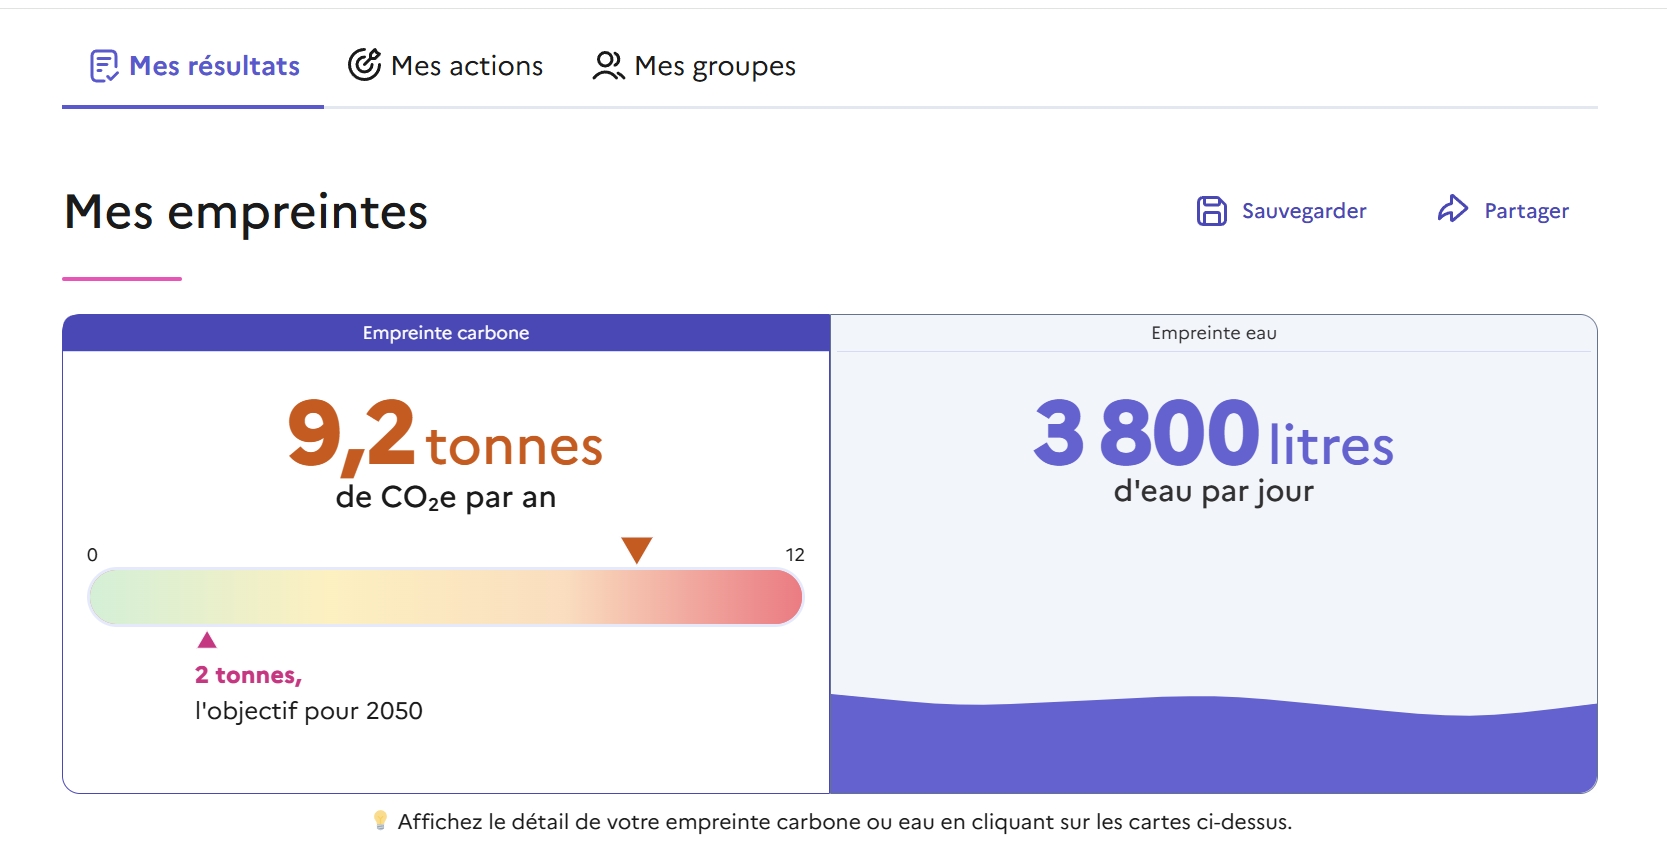Click the "2 tonnes" objective label
The image size is (1667, 861).
(x=248, y=675)
